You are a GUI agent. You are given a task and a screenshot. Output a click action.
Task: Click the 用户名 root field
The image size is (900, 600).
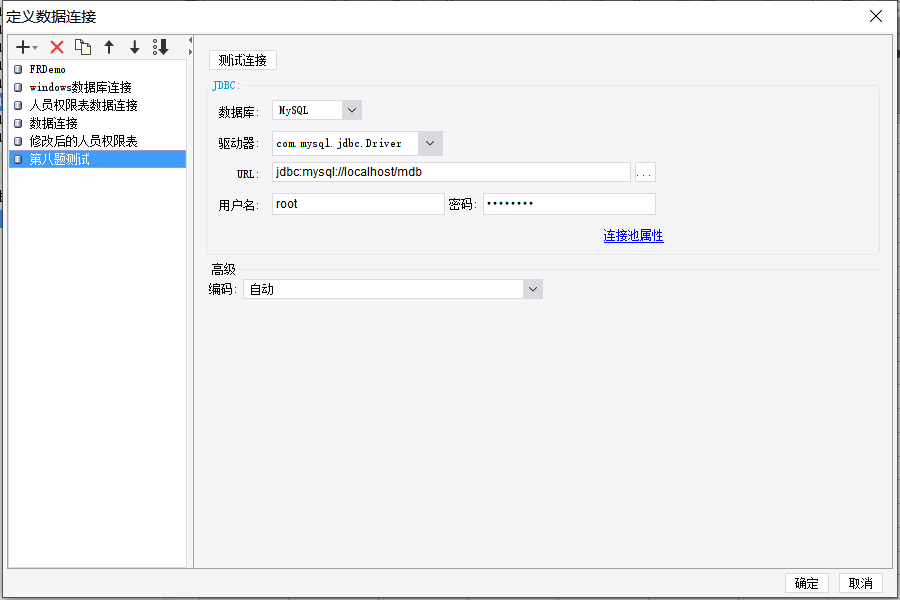358,204
